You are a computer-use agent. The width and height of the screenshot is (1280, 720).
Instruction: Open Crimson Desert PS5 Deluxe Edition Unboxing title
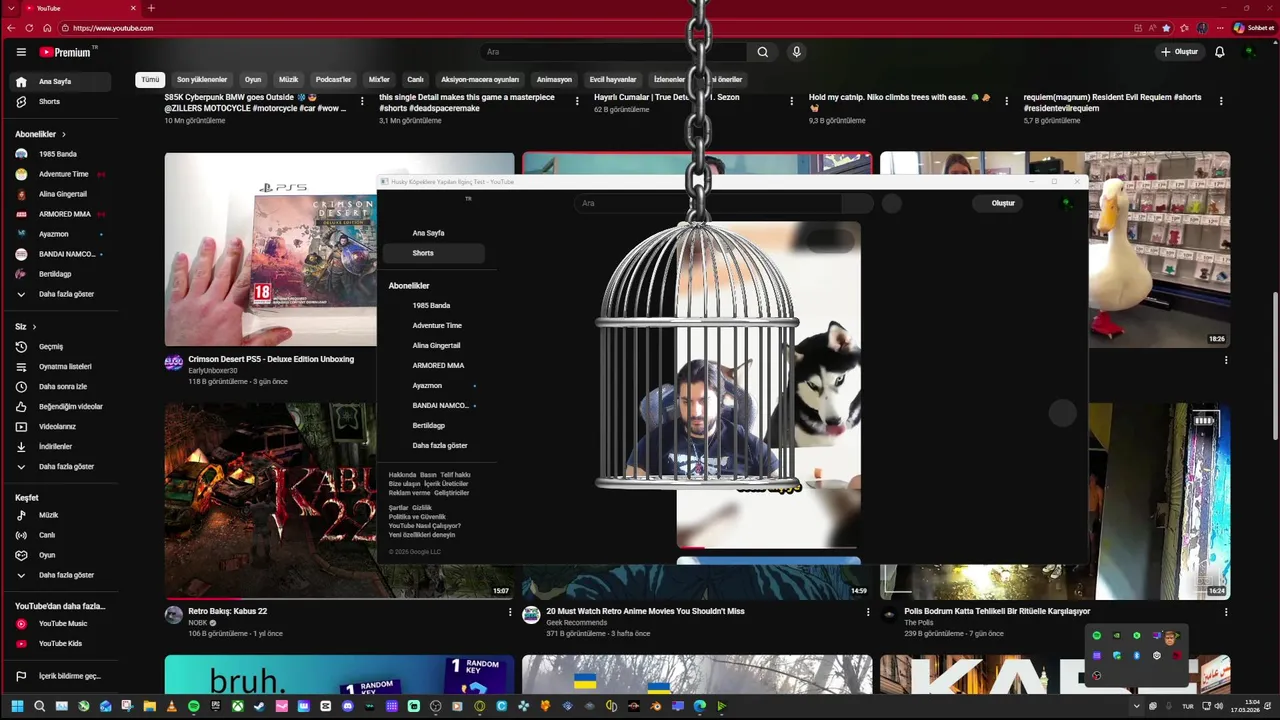click(271, 359)
